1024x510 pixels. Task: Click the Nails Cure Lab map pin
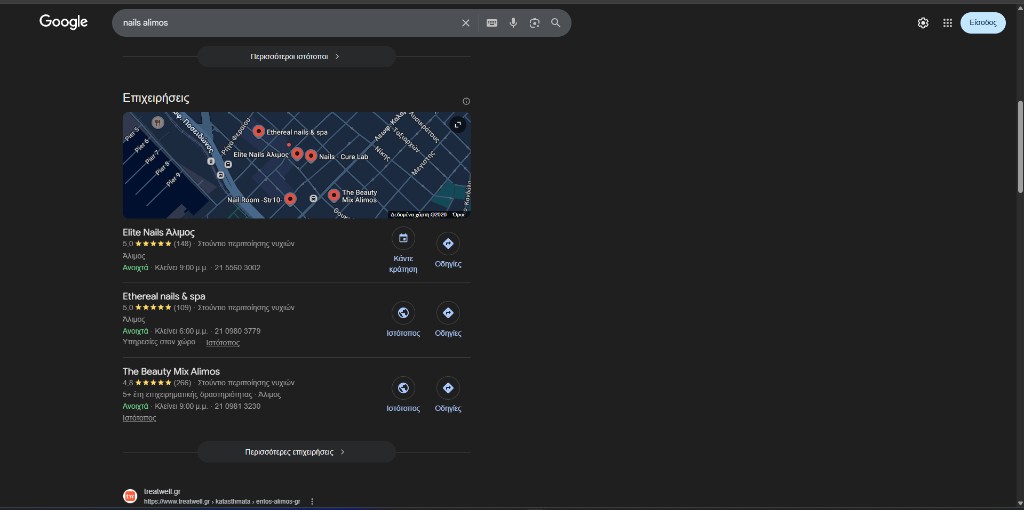(311, 155)
